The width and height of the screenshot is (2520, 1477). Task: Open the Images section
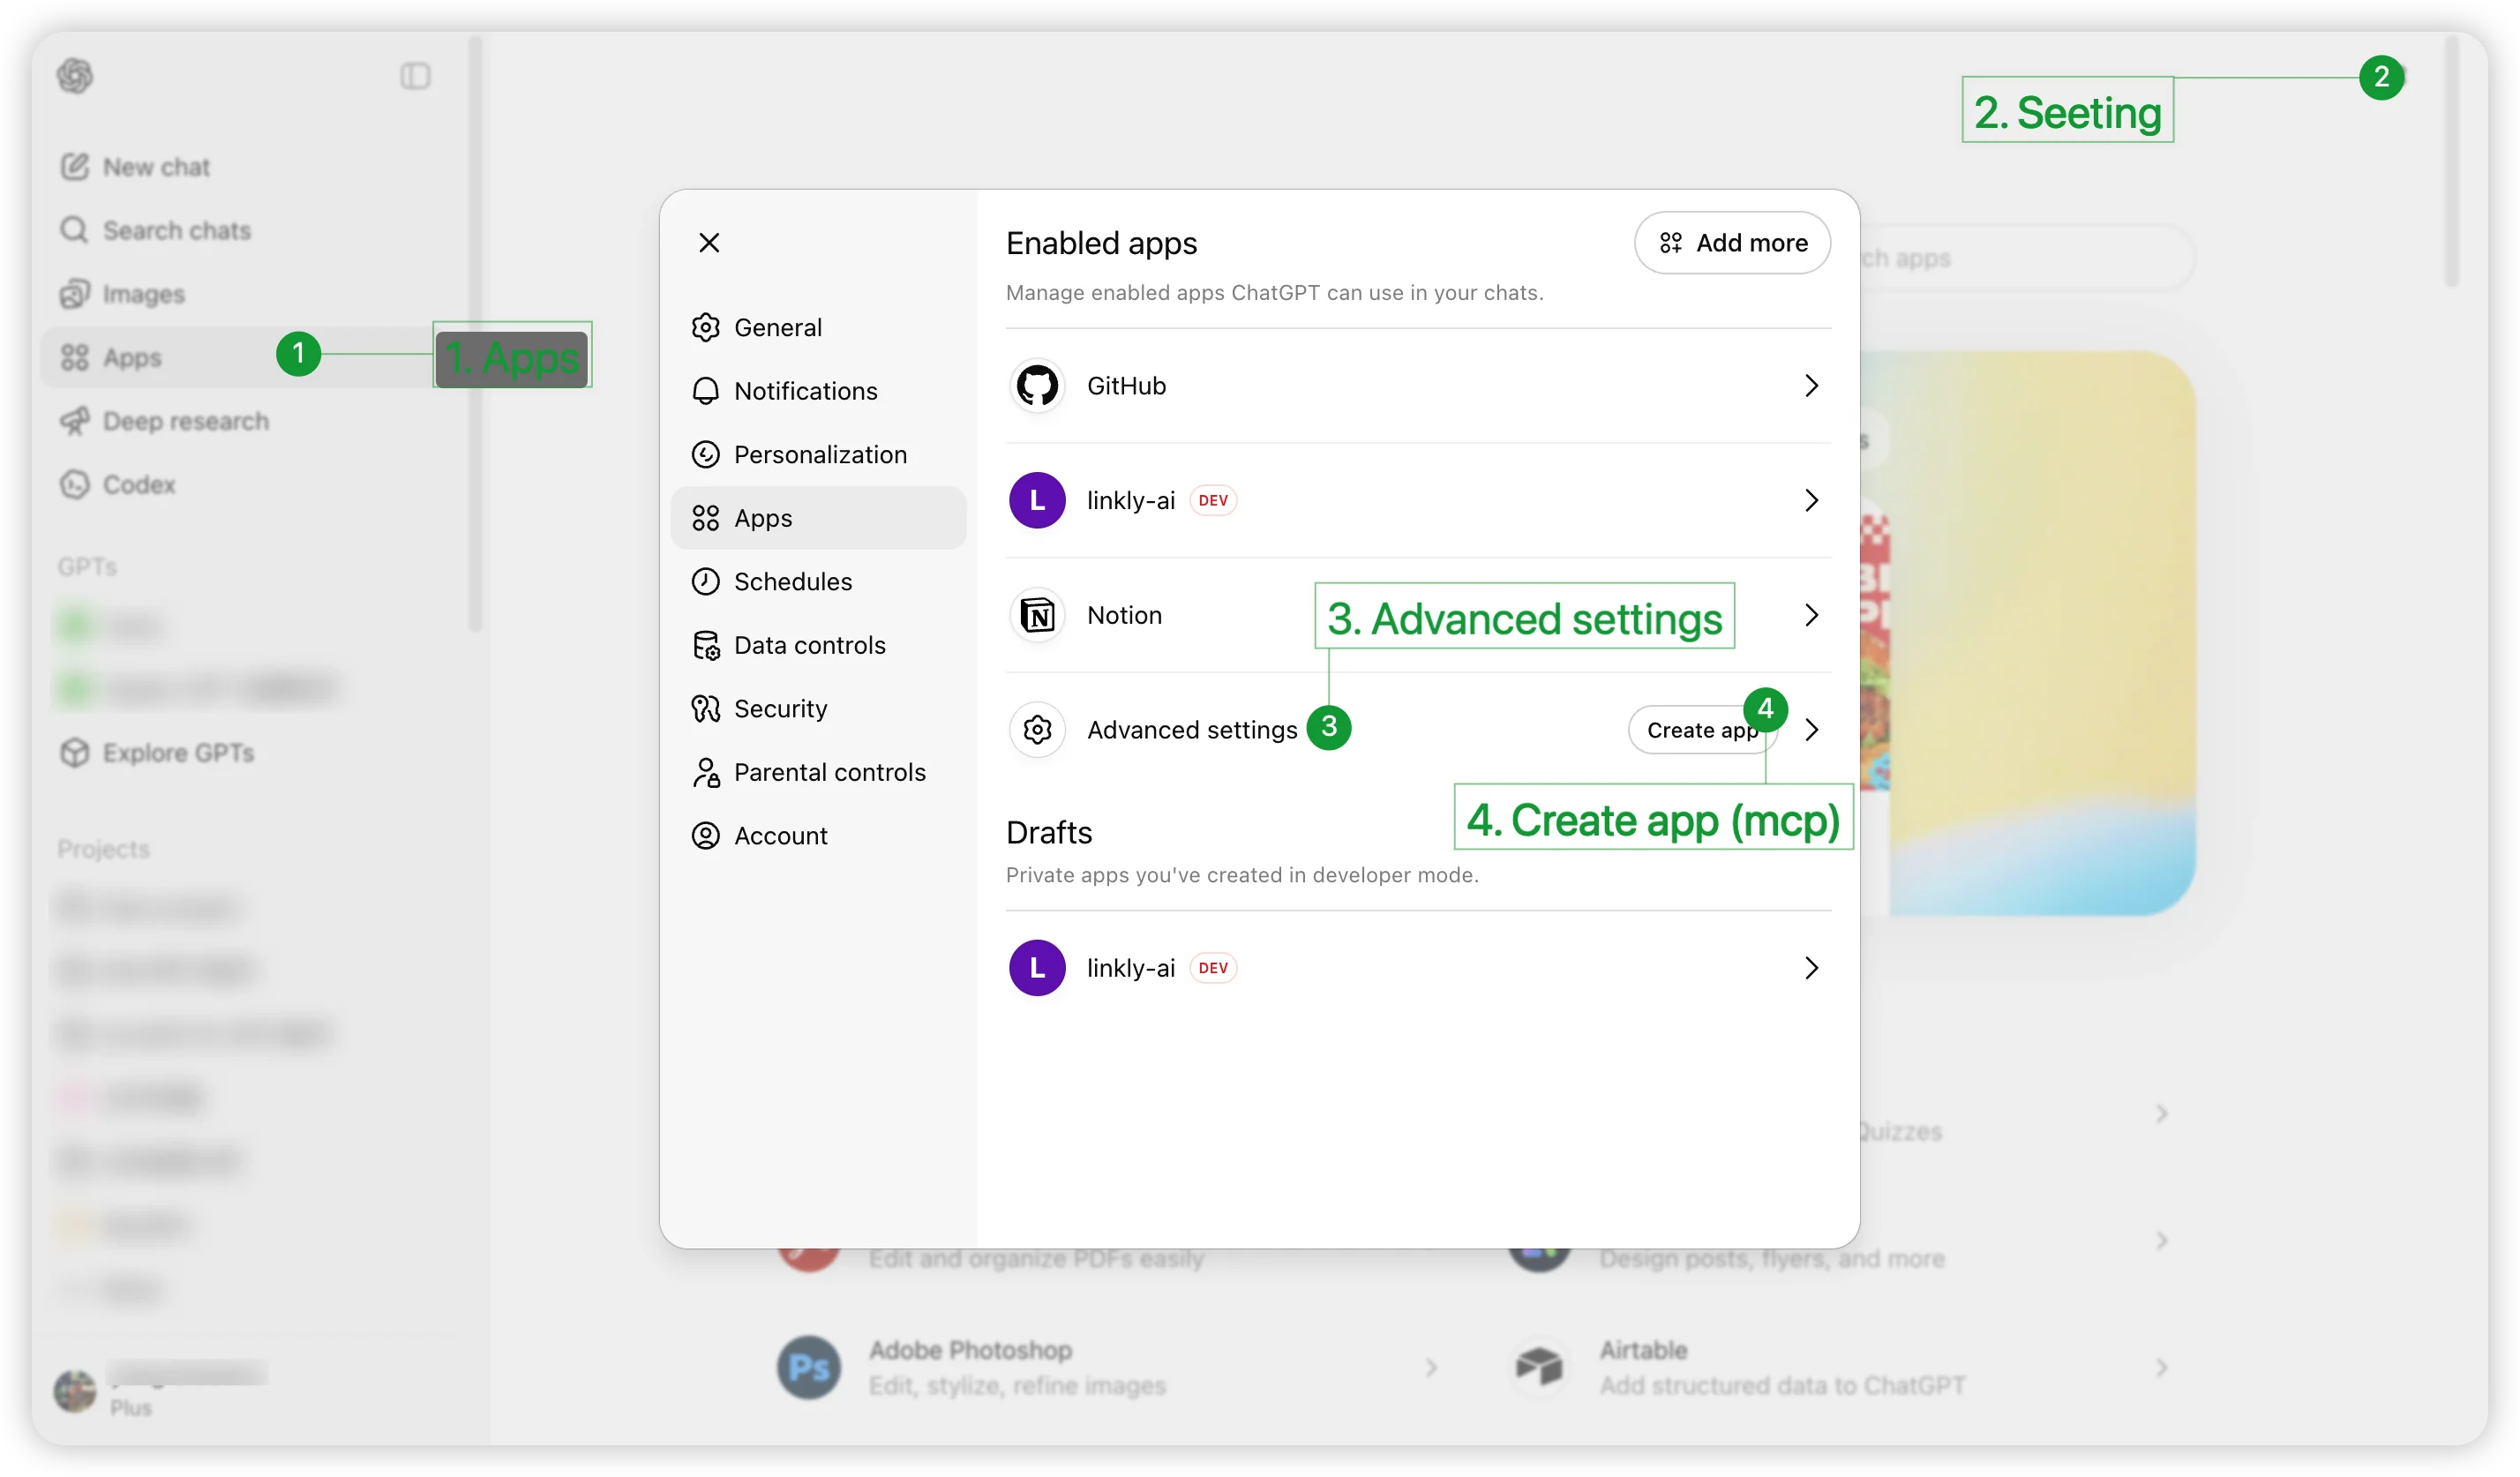[x=142, y=293]
